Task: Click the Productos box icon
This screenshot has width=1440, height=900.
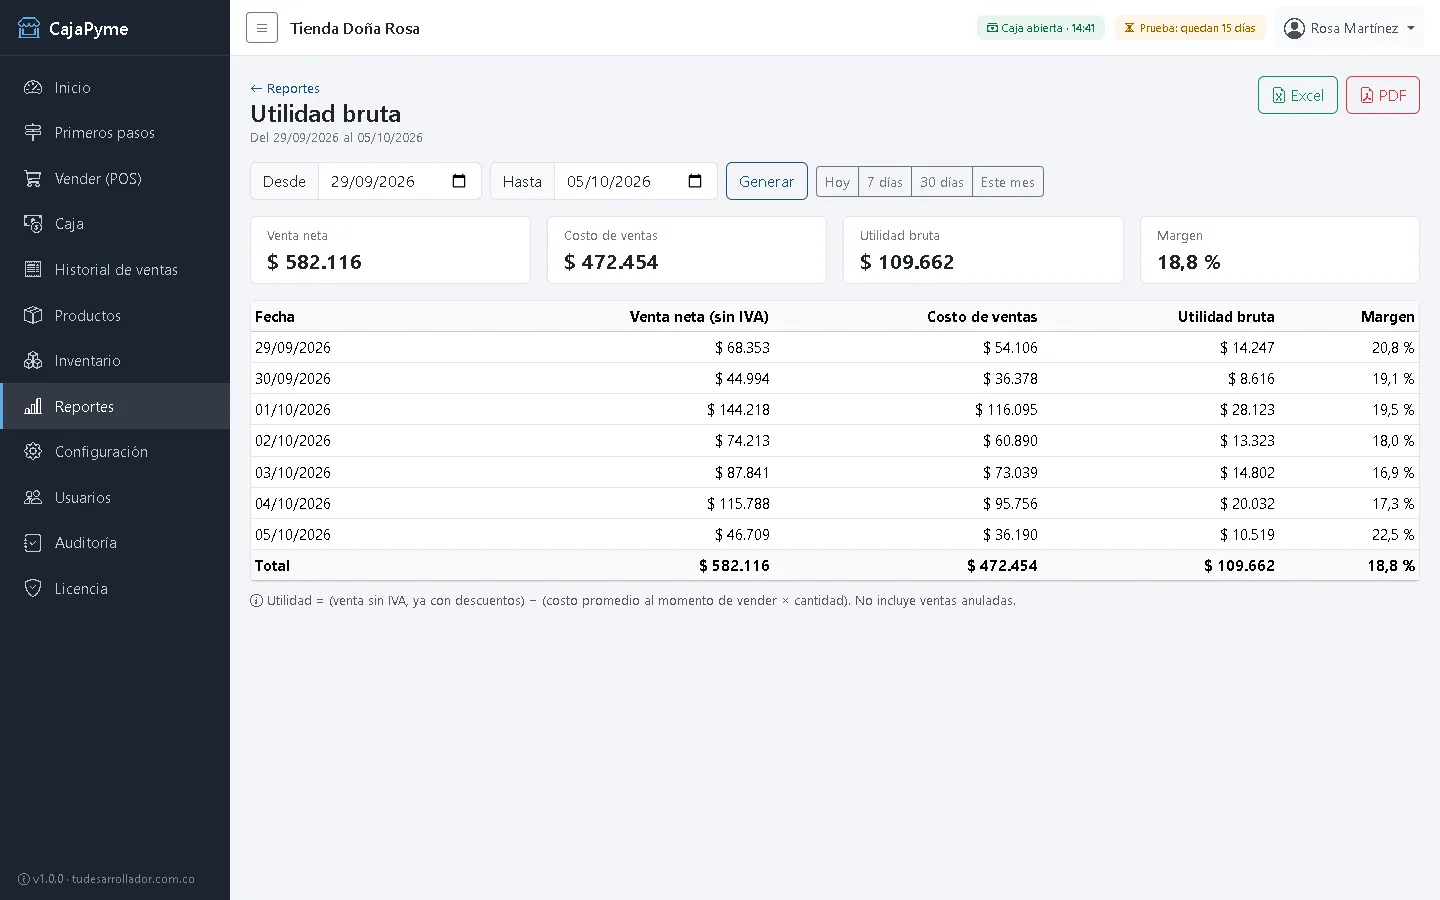Action: [33, 316]
